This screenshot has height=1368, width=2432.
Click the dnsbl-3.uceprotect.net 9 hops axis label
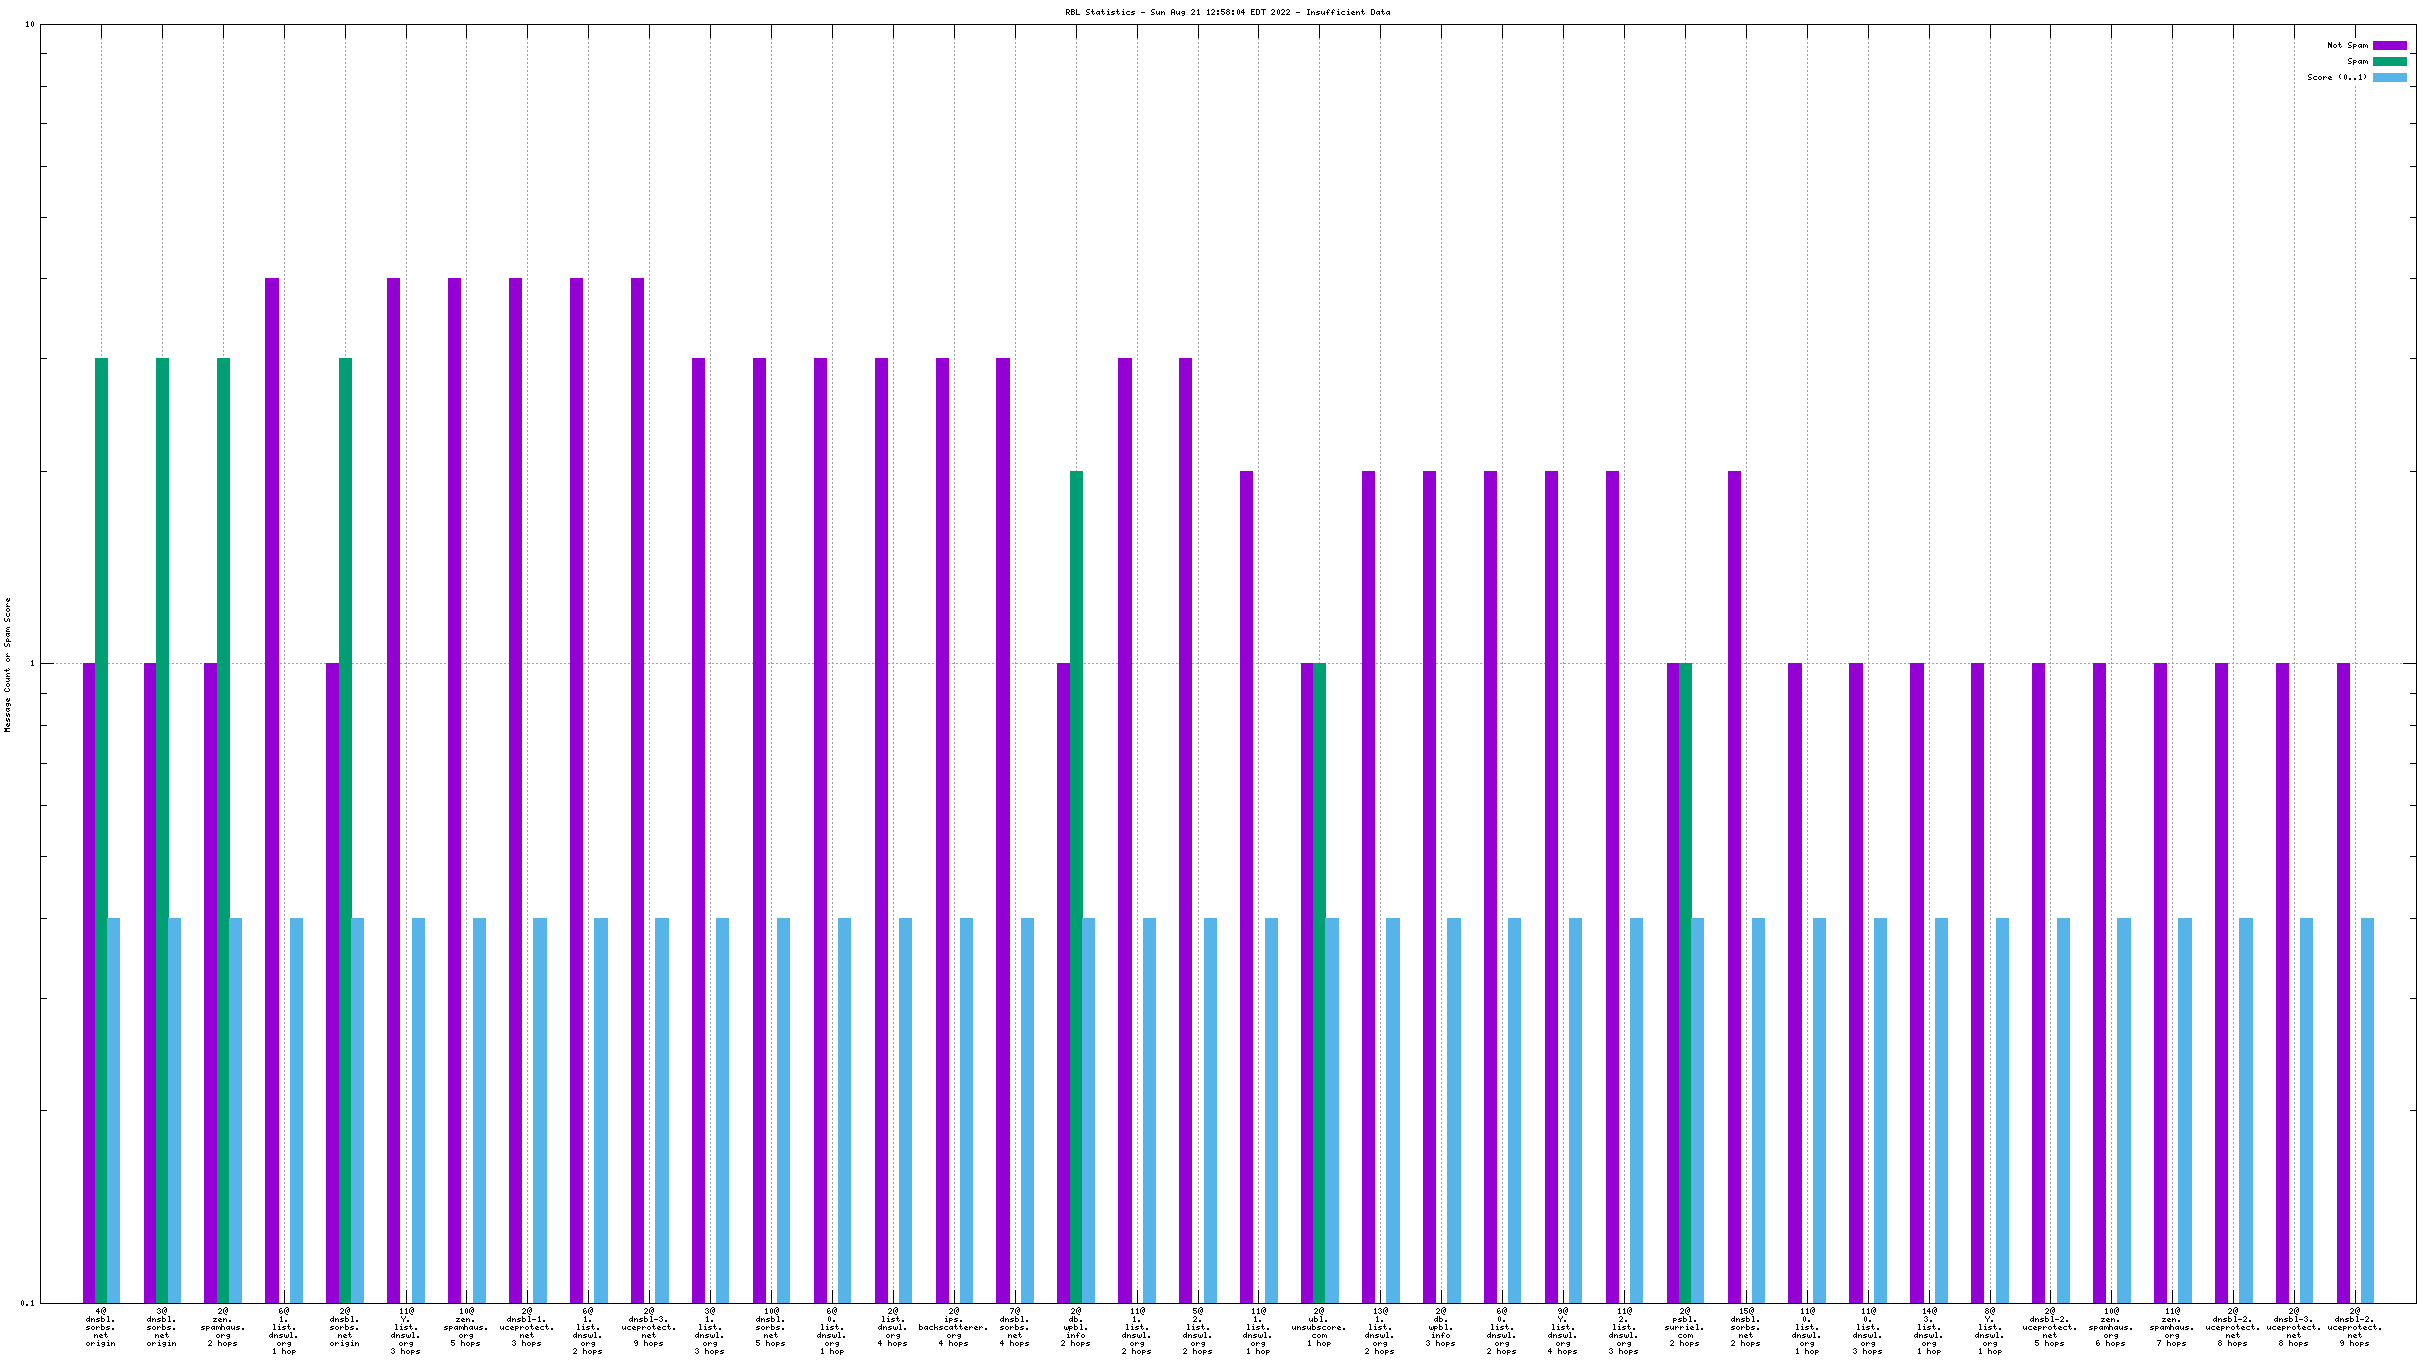(x=649, y=1327)
